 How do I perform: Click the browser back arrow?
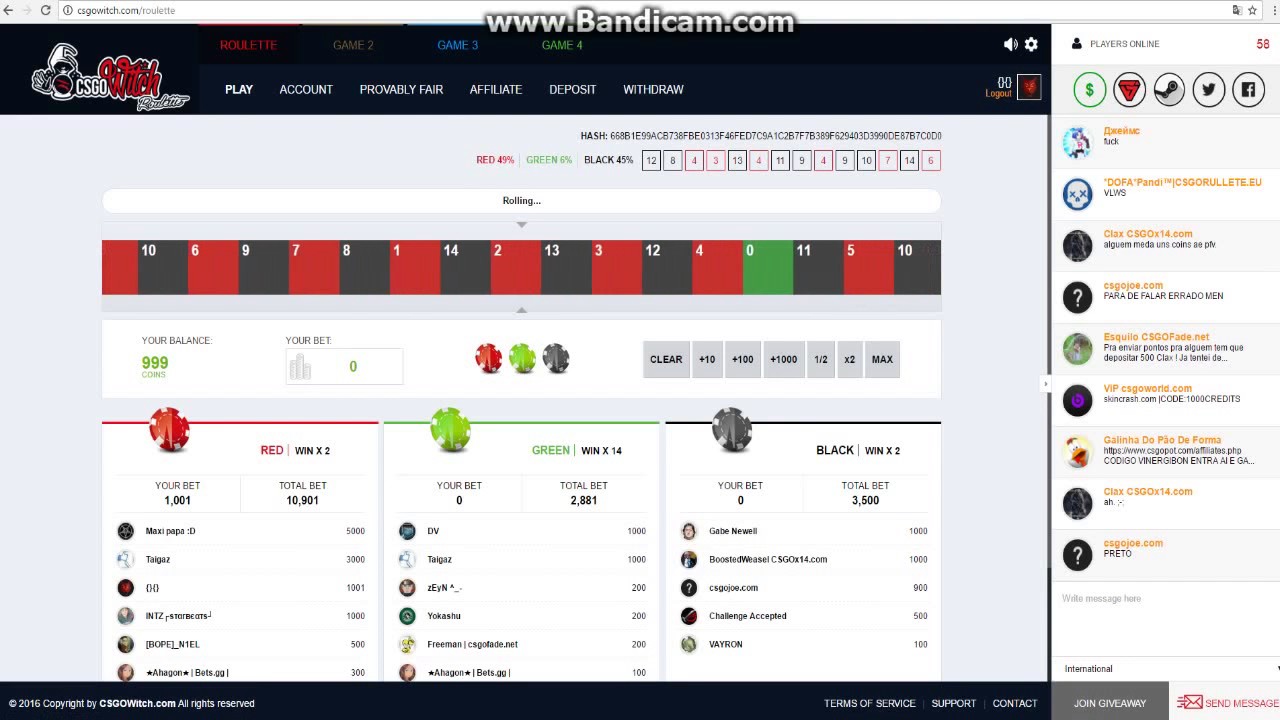pos(6,10)
